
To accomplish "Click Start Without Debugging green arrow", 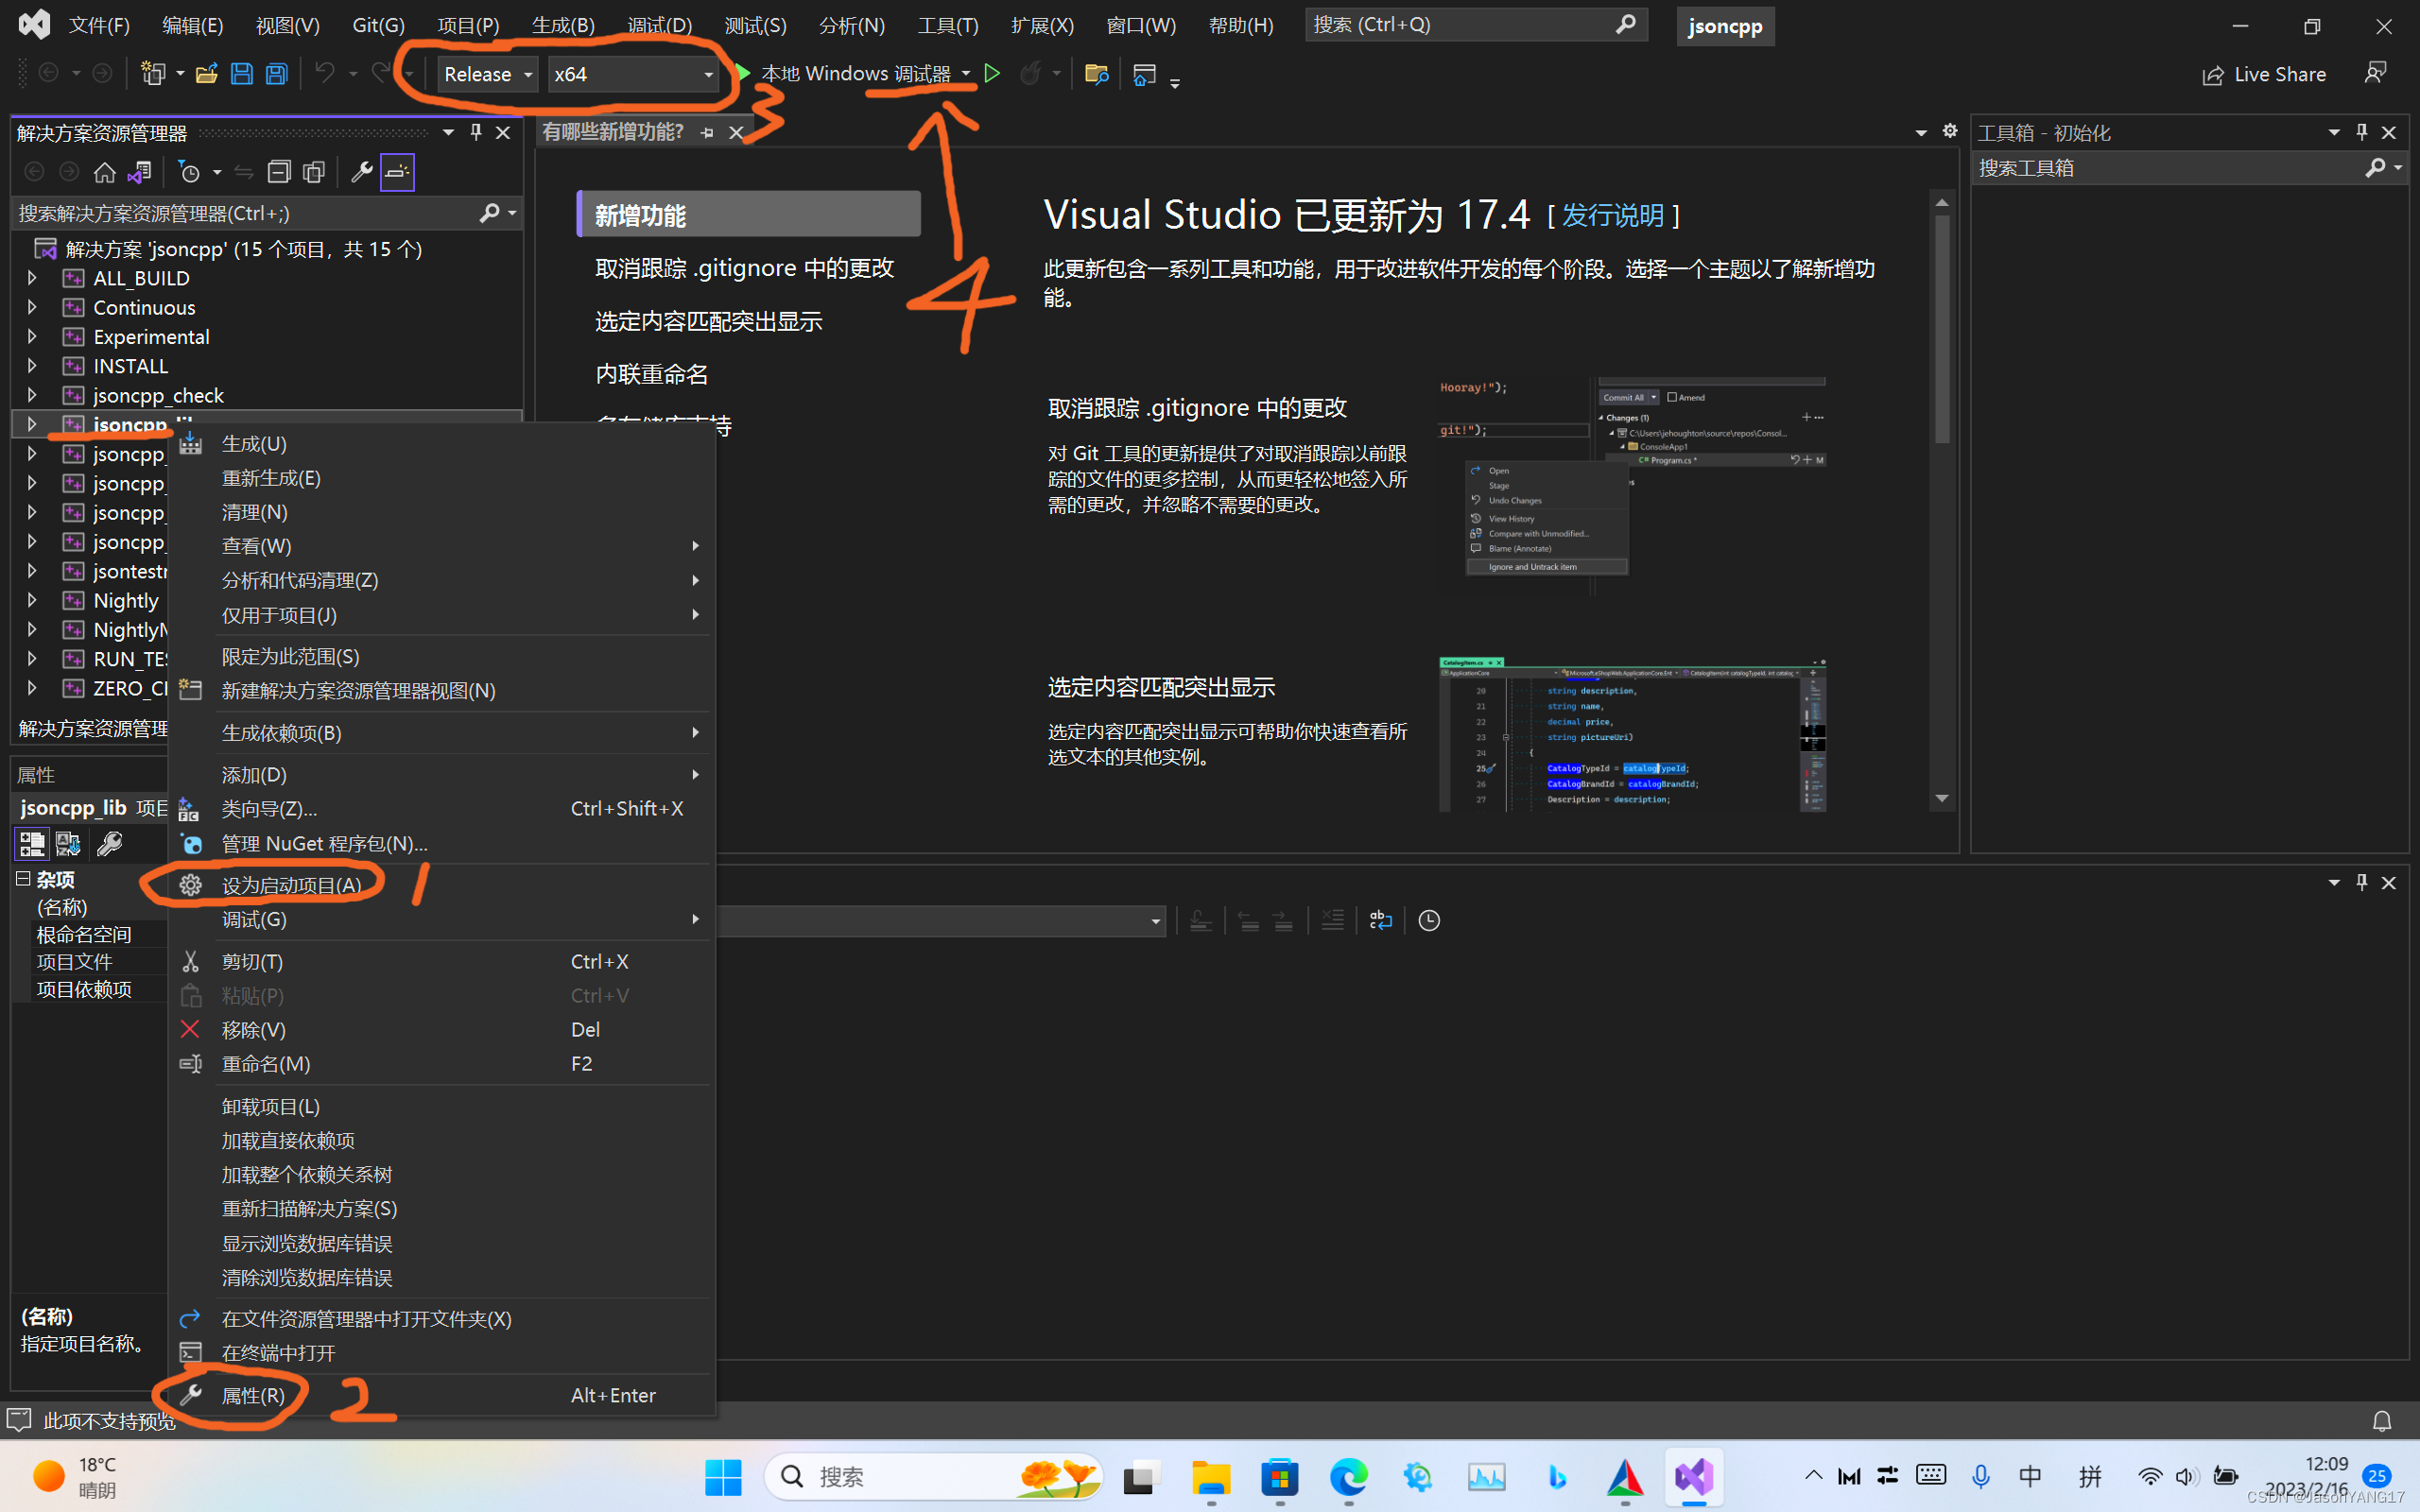I will (992, 74).
